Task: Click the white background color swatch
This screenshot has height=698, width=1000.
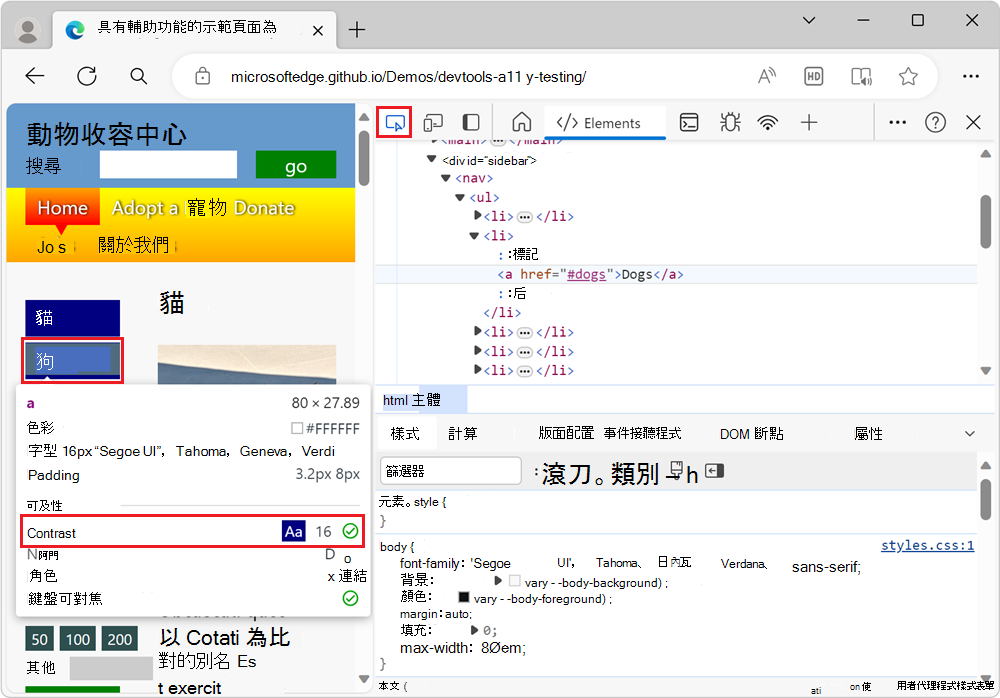Action: [515, 581]
